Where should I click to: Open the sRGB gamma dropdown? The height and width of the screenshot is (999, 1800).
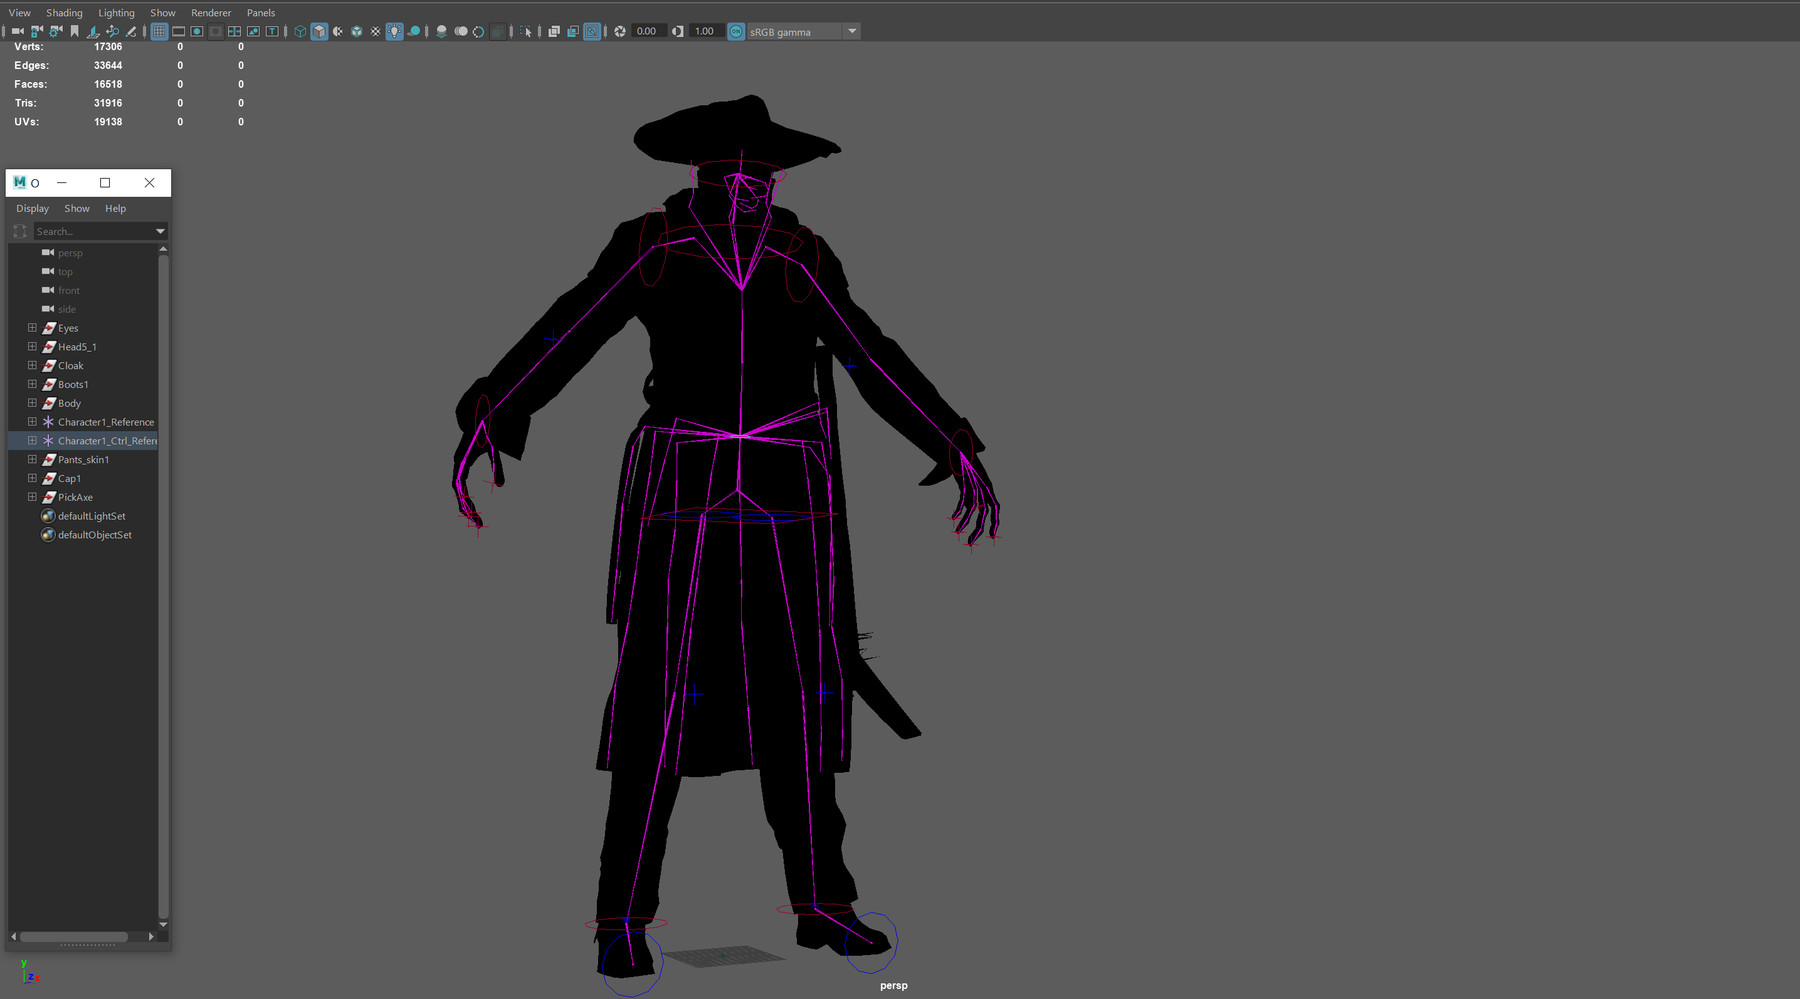tap(852, 31)
